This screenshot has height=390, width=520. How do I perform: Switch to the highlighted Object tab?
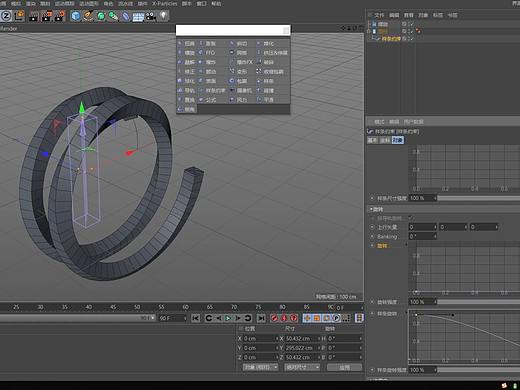[398, 140]
